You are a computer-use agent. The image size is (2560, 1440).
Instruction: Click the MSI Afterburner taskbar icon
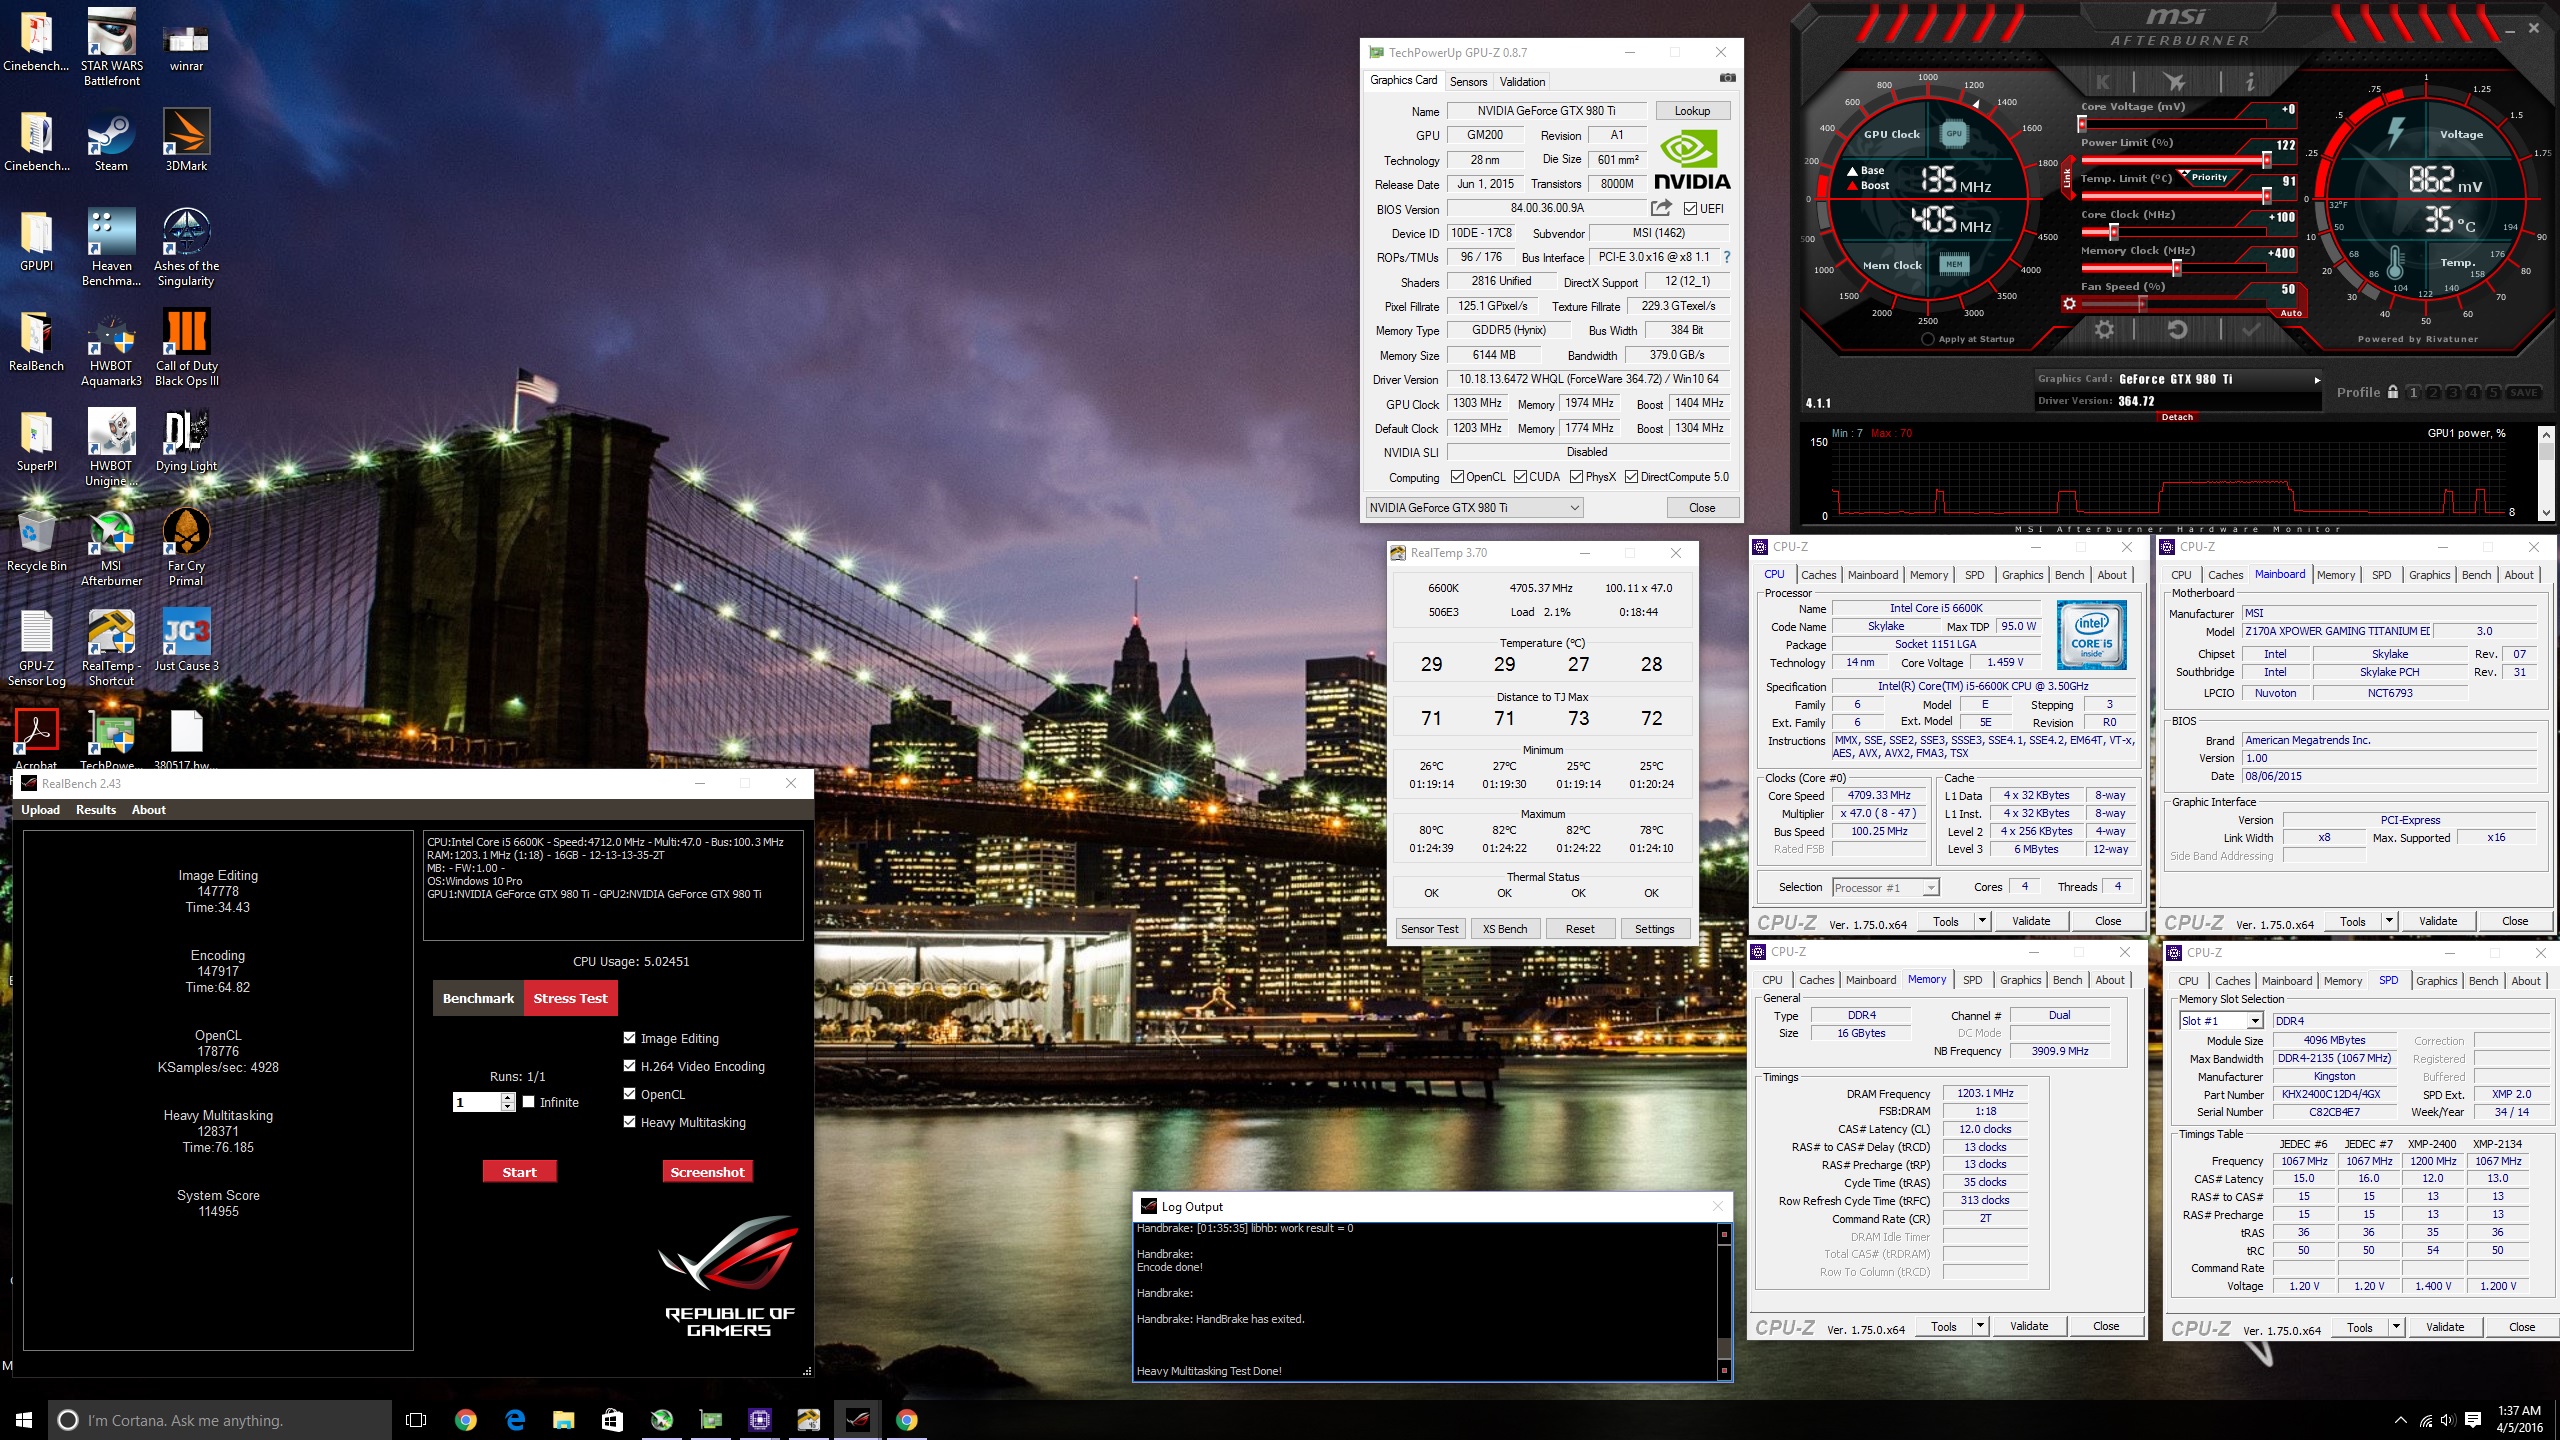(x=662, y=1420)
